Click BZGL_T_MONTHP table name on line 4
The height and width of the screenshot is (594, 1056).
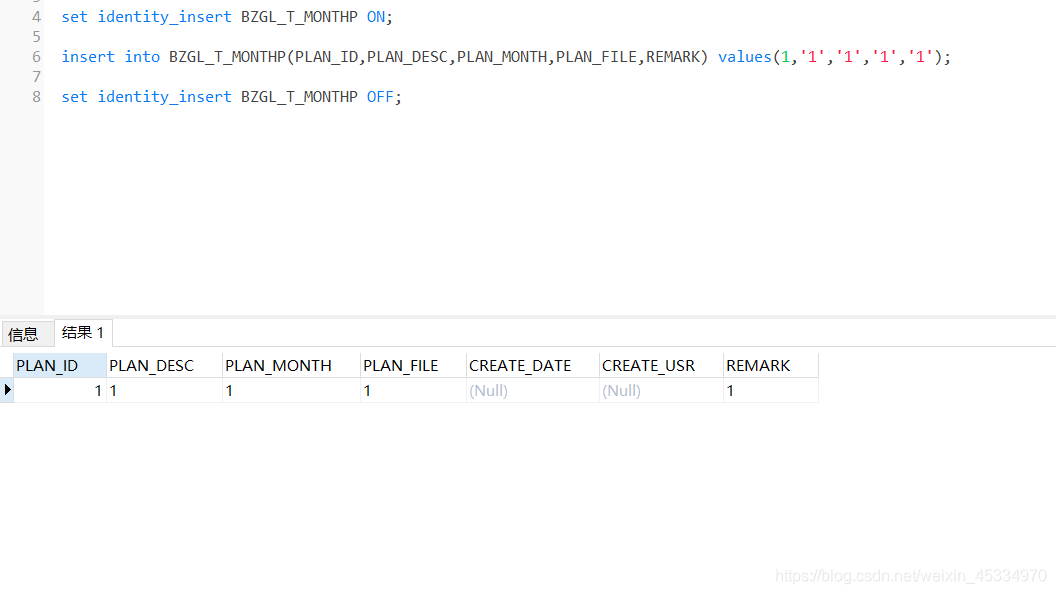(x=299, y=17)
